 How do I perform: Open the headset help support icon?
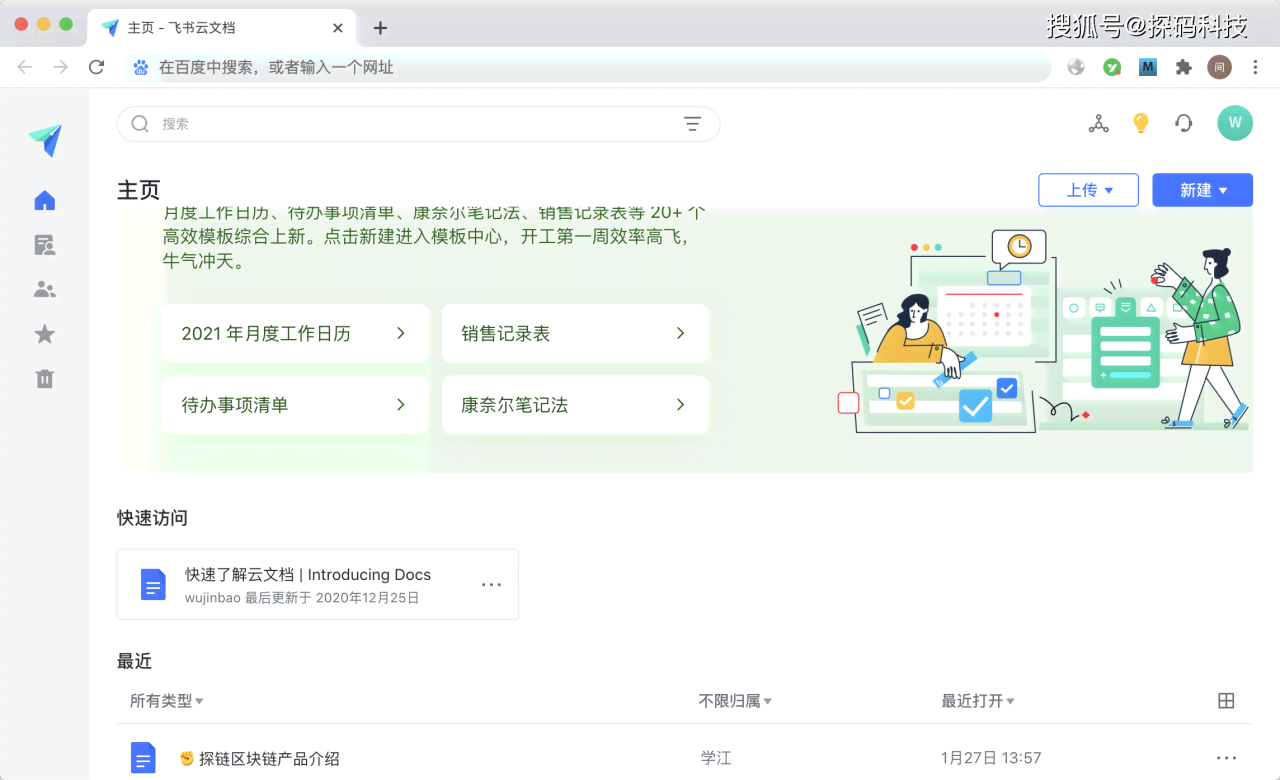[1183, 122]
